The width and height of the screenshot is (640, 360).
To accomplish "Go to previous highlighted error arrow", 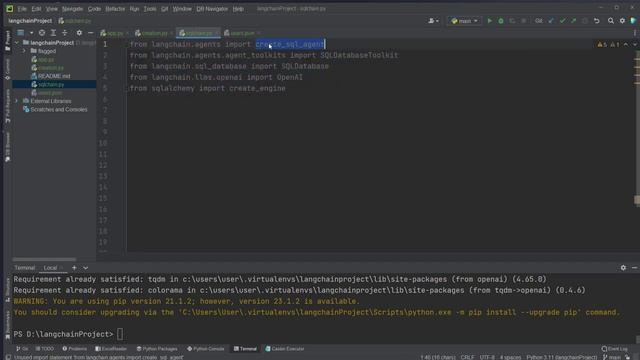I will click(x=626, y=44).
